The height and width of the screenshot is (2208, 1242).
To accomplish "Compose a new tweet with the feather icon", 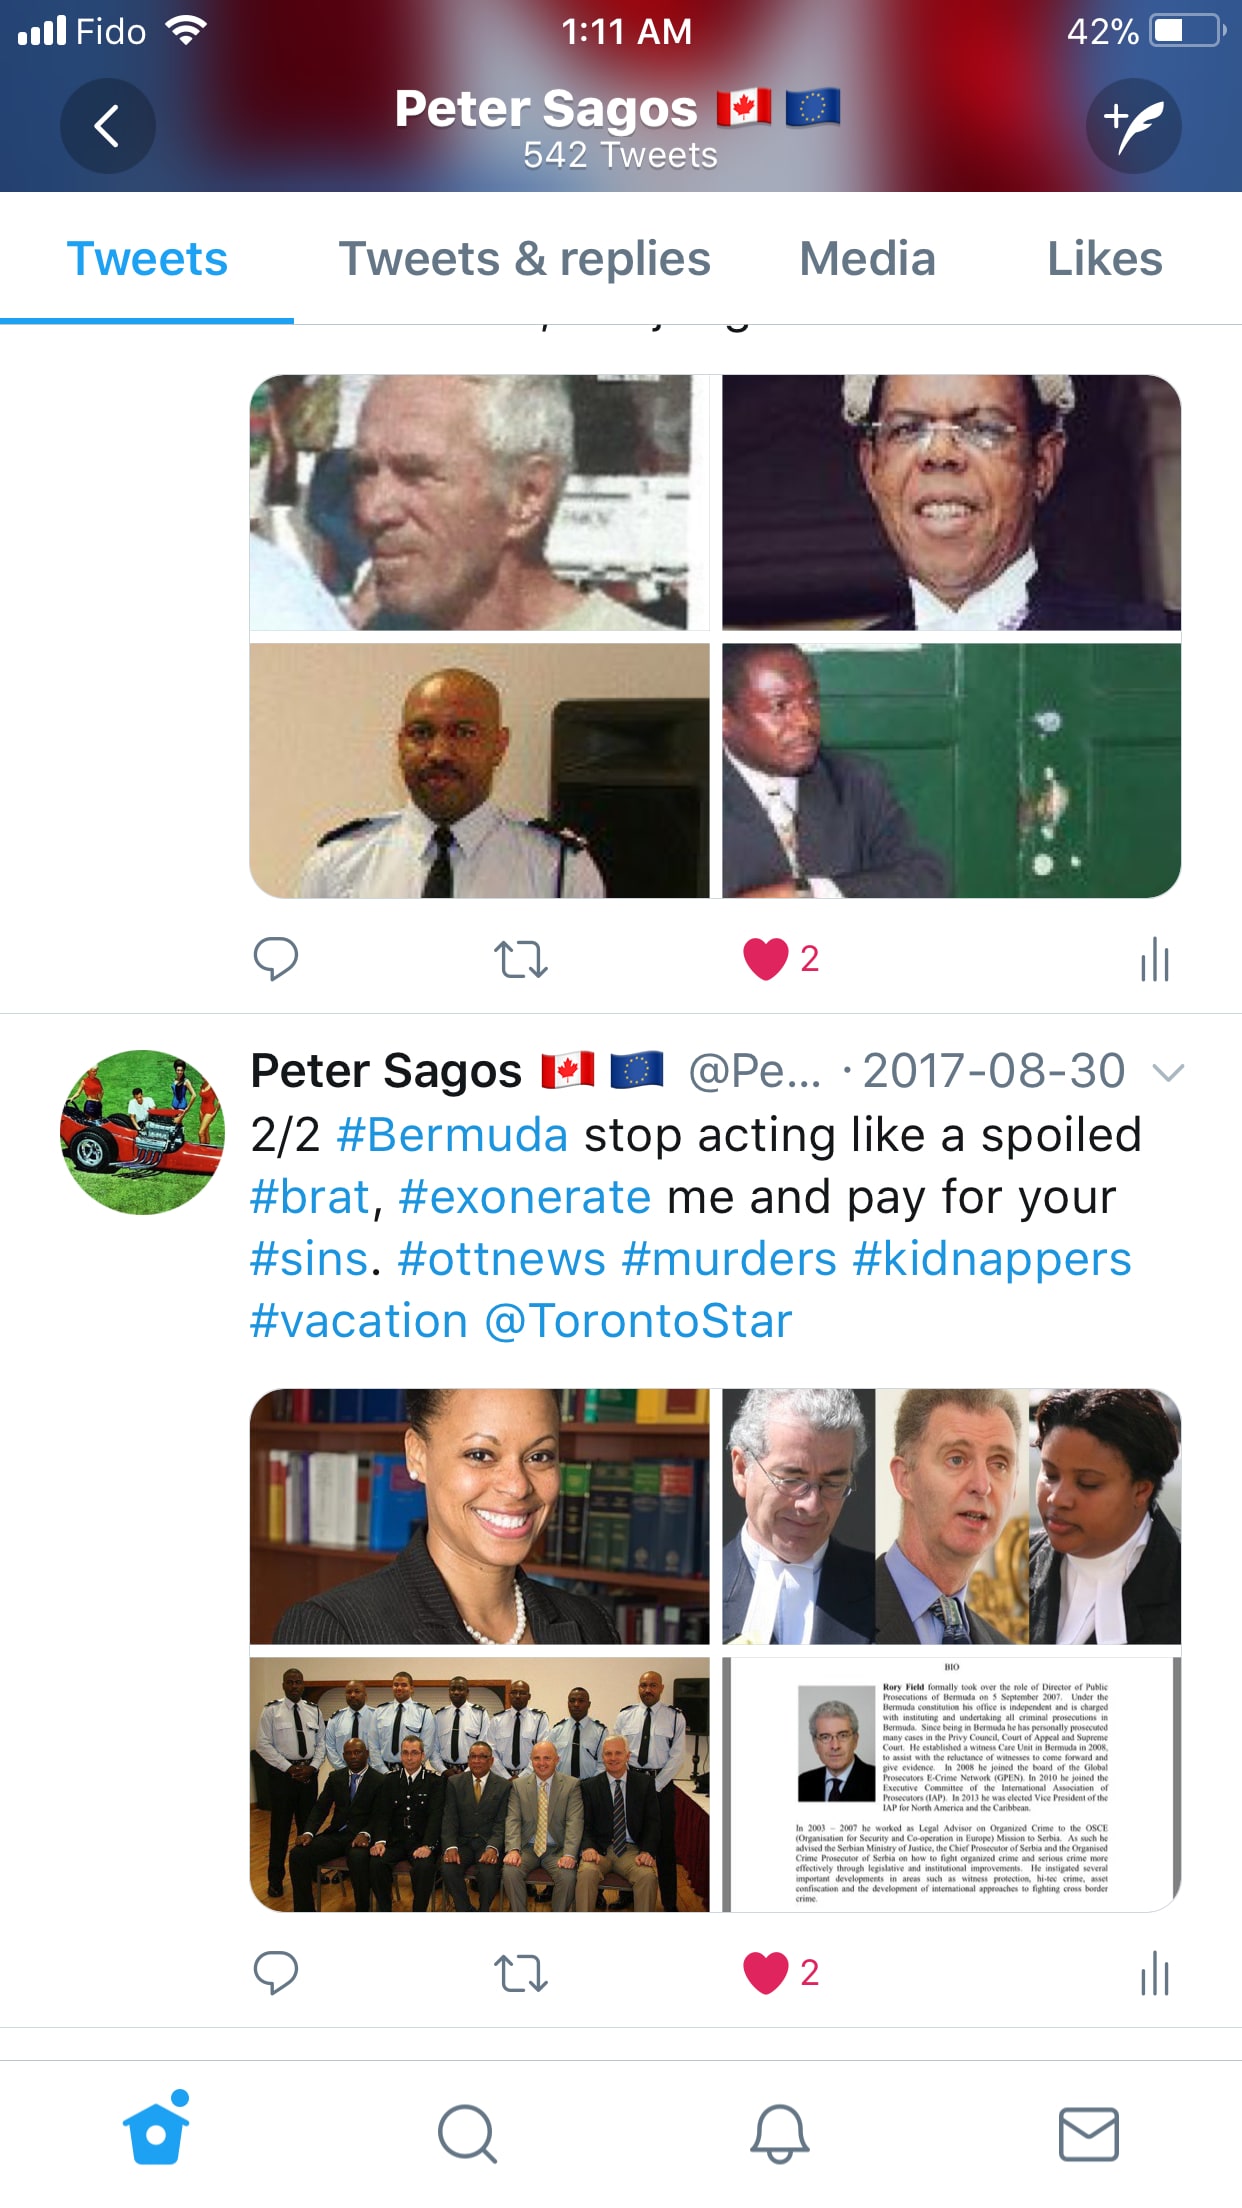I will (1134, 126).
